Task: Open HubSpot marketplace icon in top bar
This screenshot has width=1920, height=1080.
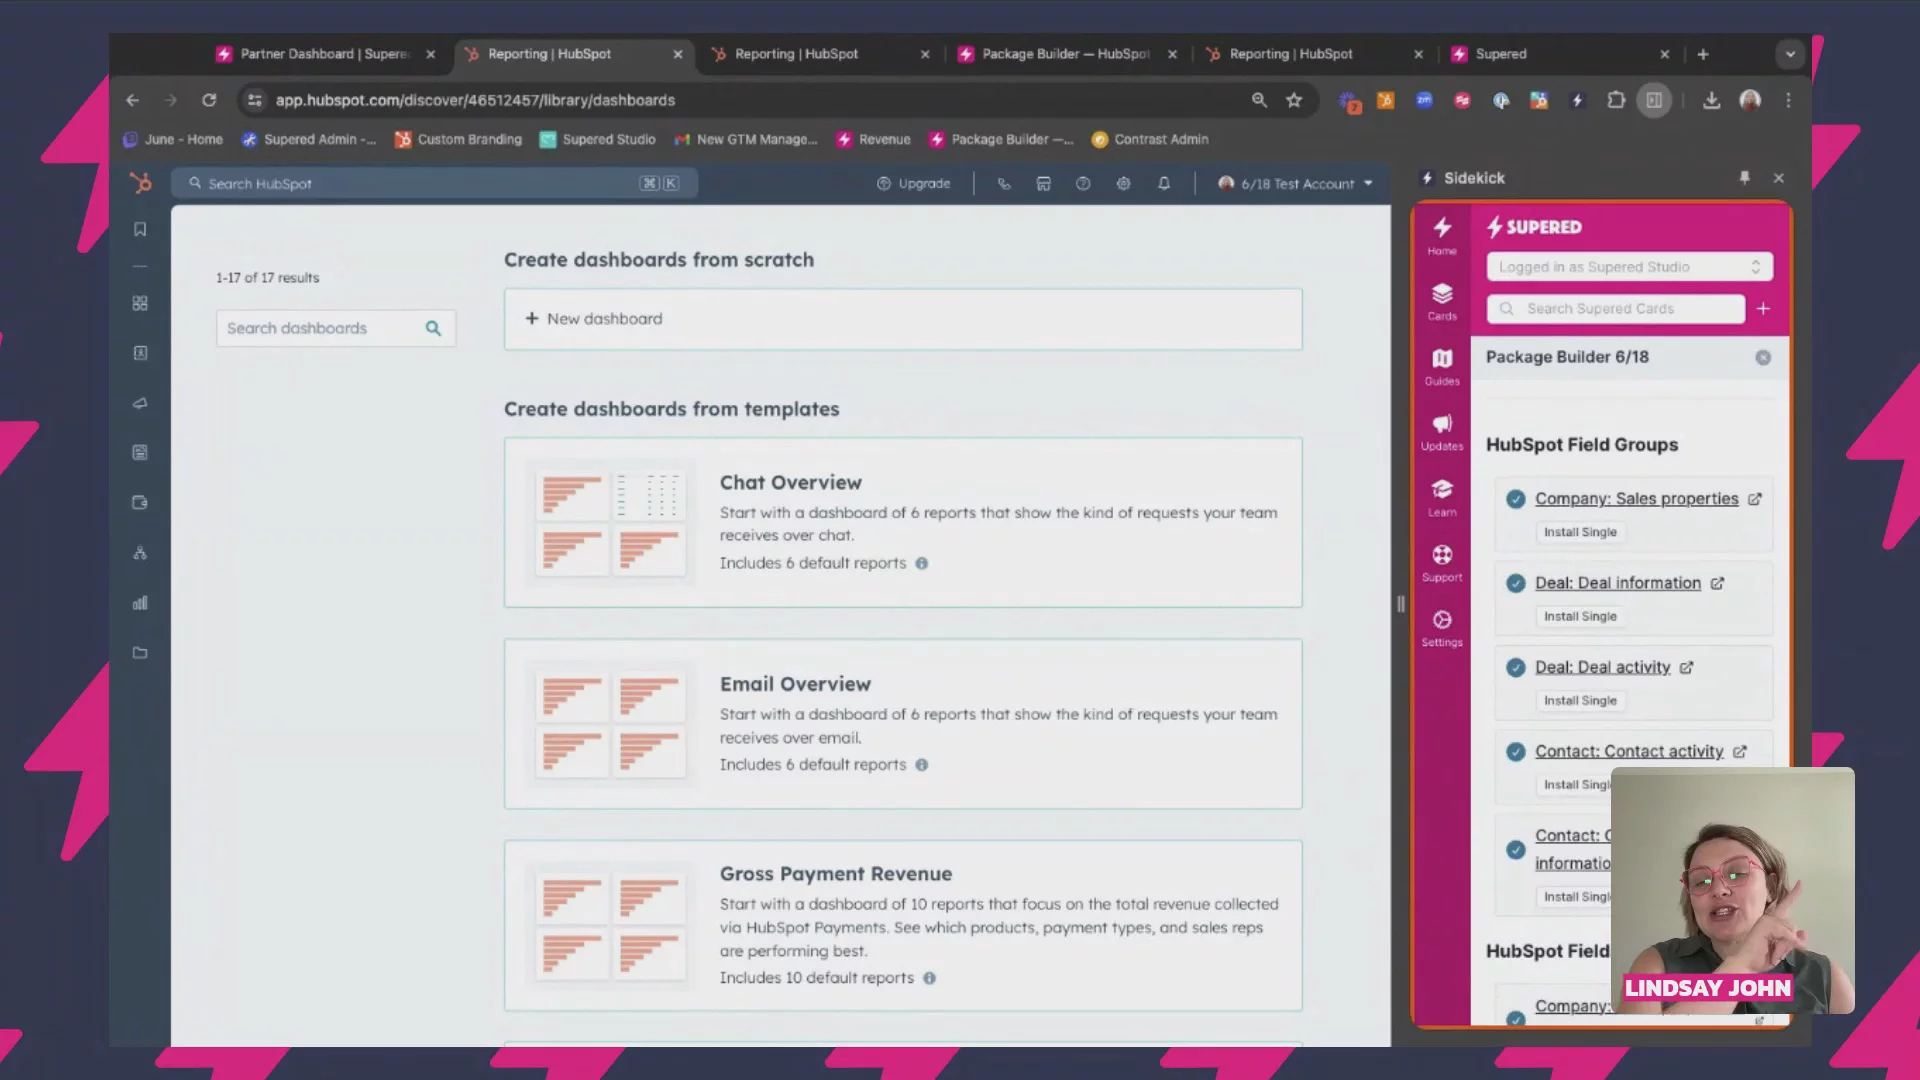Action: (x=1043, y=183)
